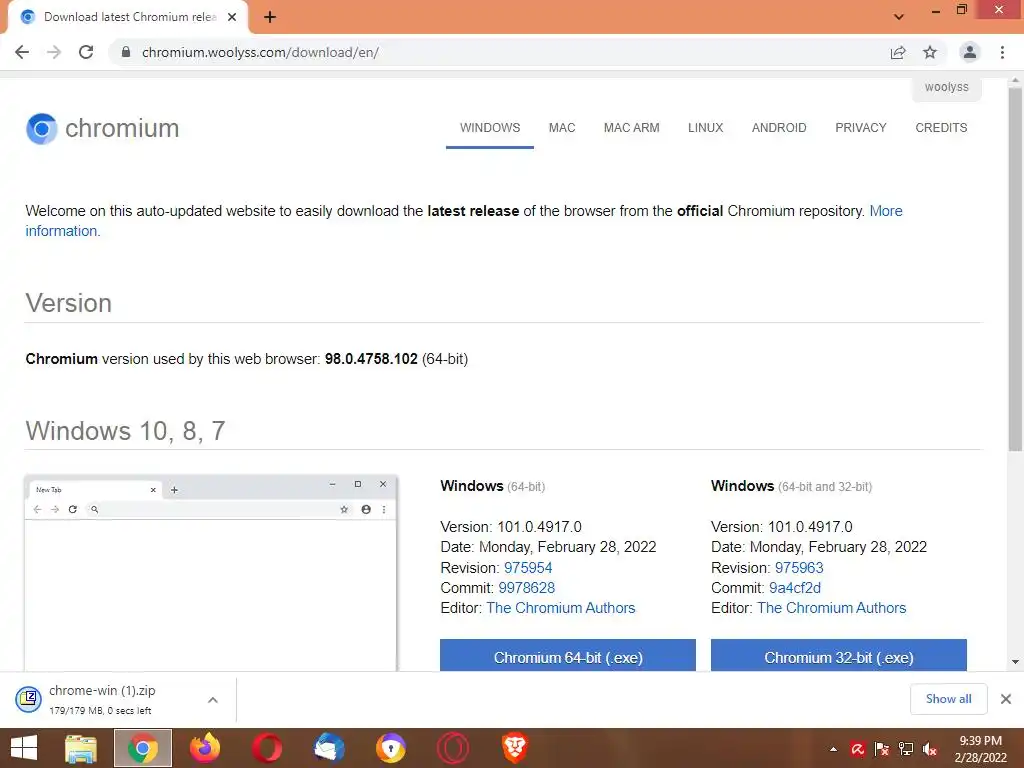
Task: Open the PRIVACY page
Action: [x=861, y=128]
